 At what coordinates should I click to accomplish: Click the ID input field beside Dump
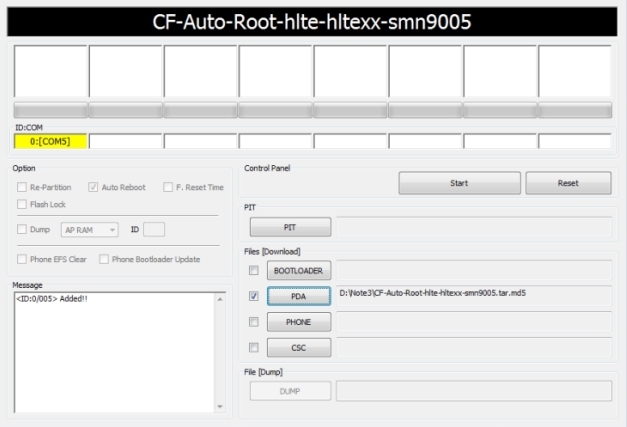(x=154, y=229)
